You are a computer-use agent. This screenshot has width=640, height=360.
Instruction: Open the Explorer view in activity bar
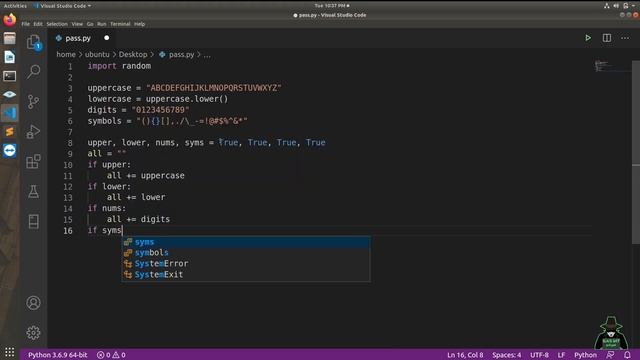tap(33, 42)
